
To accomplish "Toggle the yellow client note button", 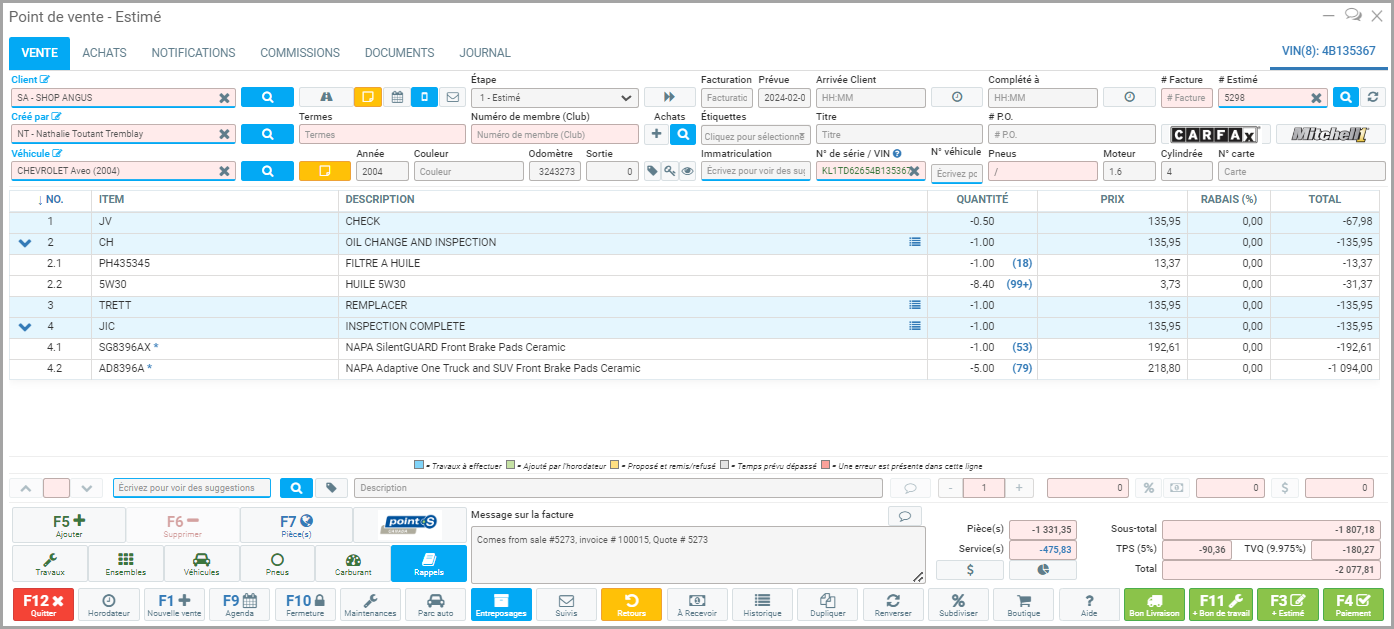I will point(368,97).
